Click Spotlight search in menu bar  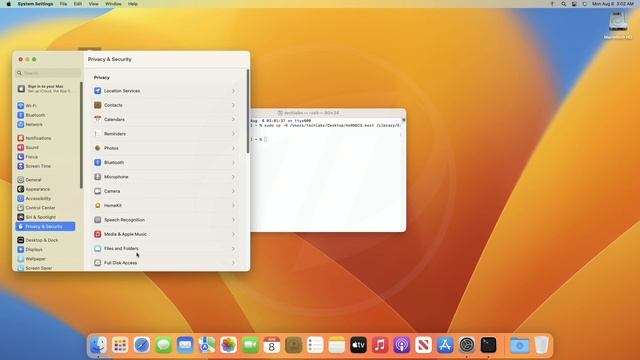[x=563, y=4]
